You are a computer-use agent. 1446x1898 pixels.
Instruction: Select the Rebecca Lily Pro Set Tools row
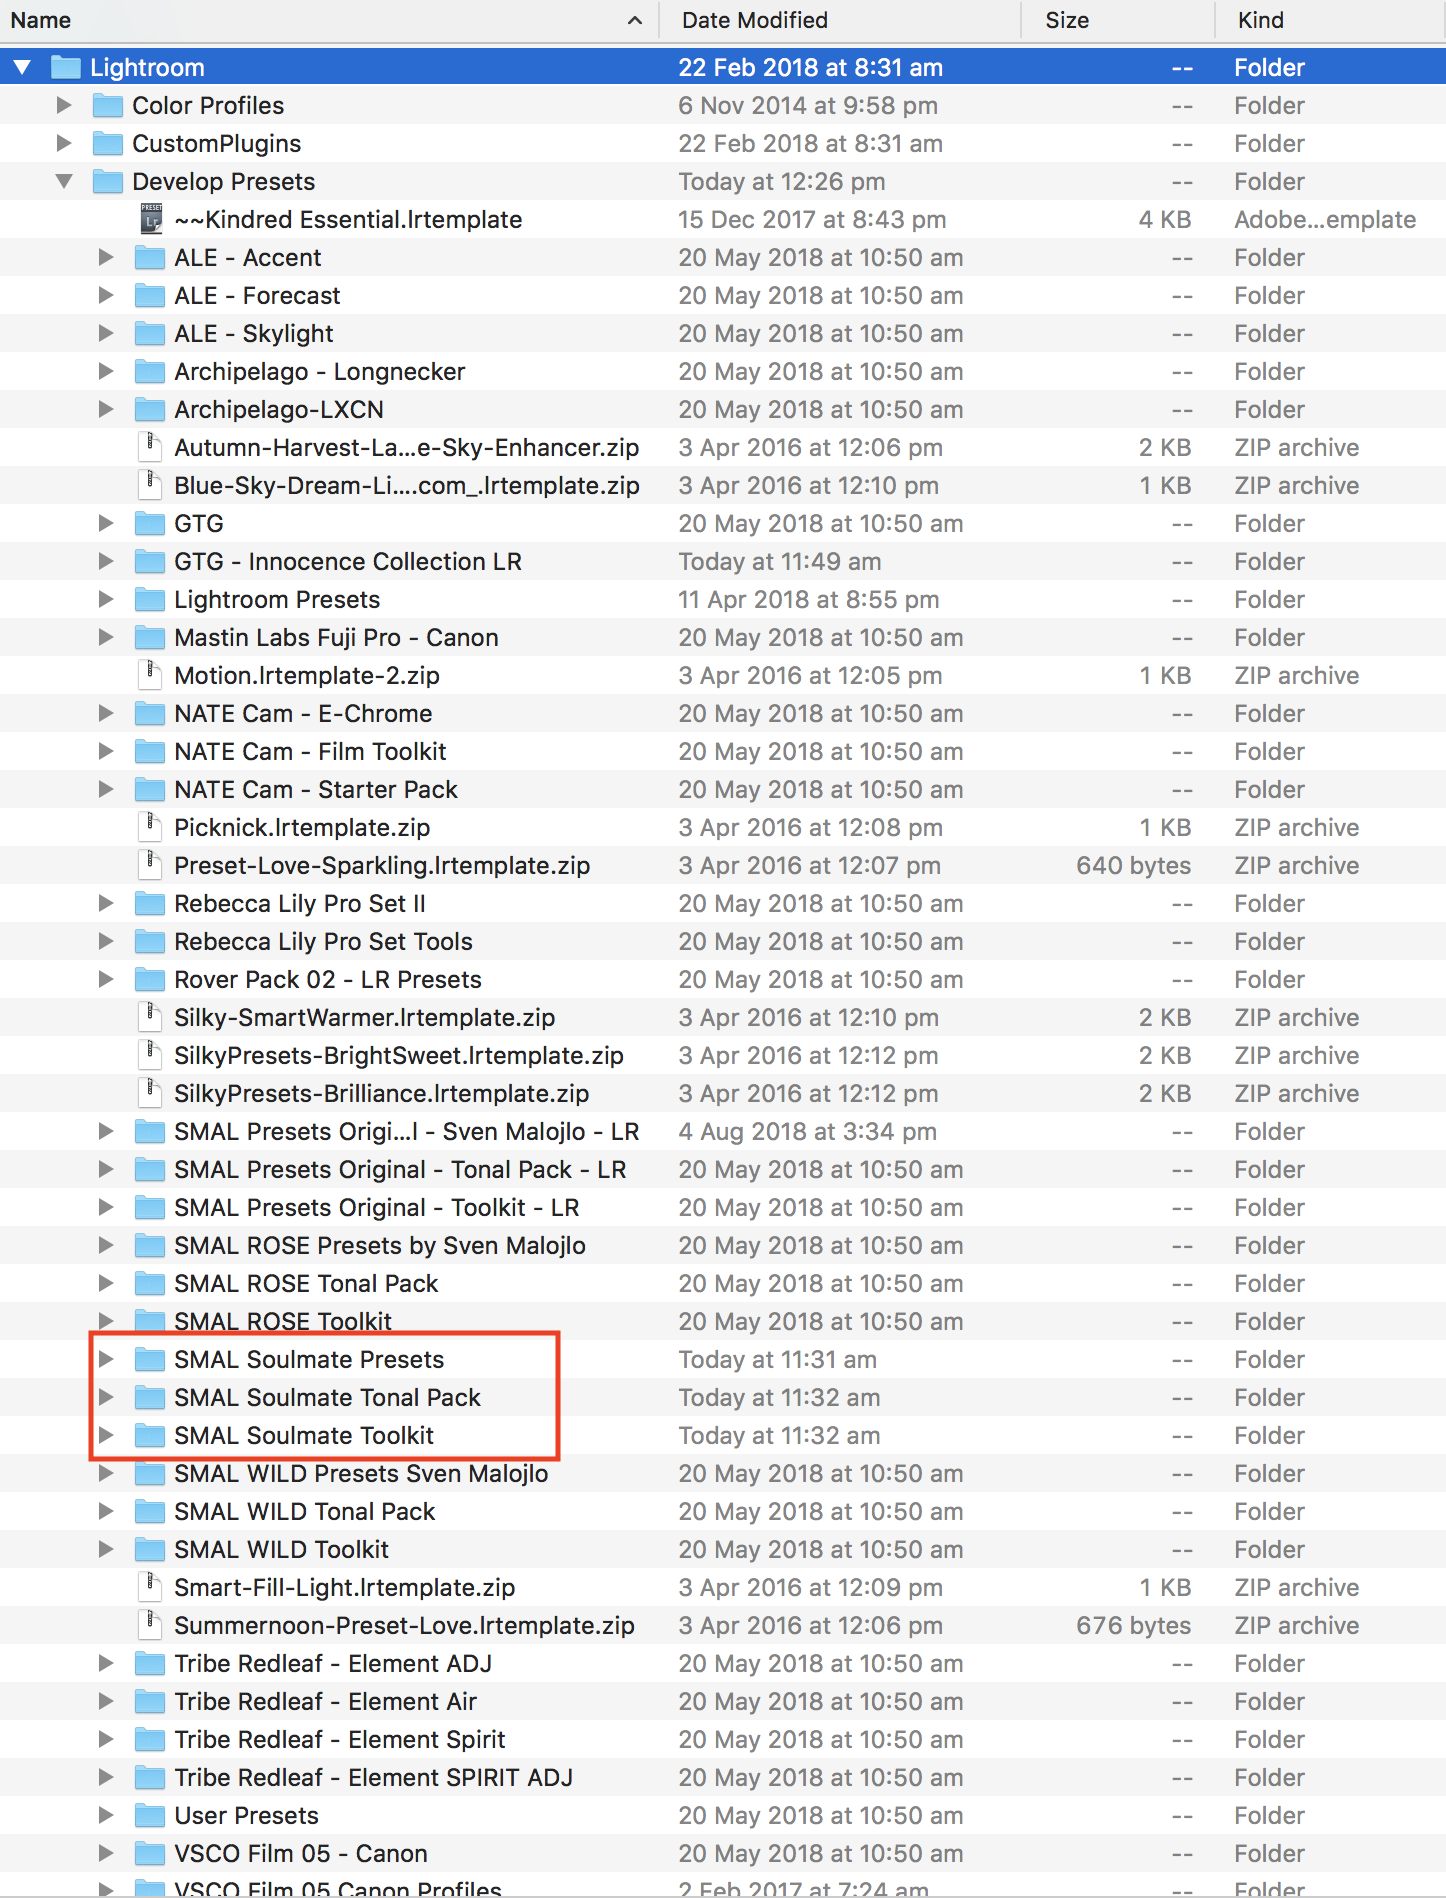(723, 941)
